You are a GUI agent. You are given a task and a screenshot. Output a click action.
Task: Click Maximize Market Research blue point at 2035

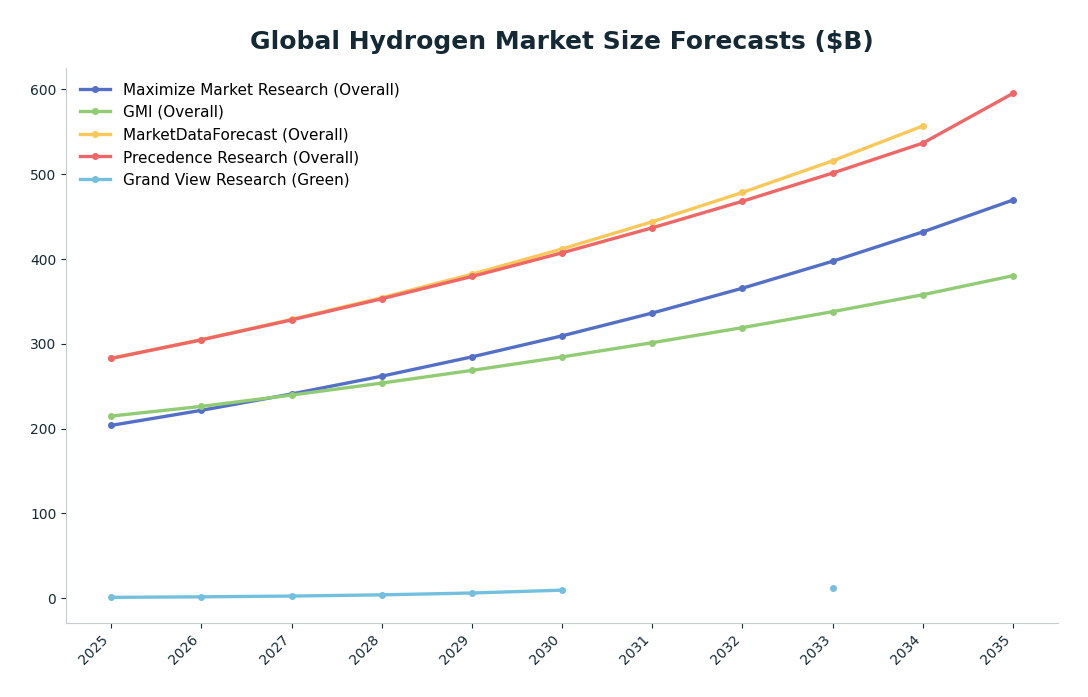[1013, 200]
